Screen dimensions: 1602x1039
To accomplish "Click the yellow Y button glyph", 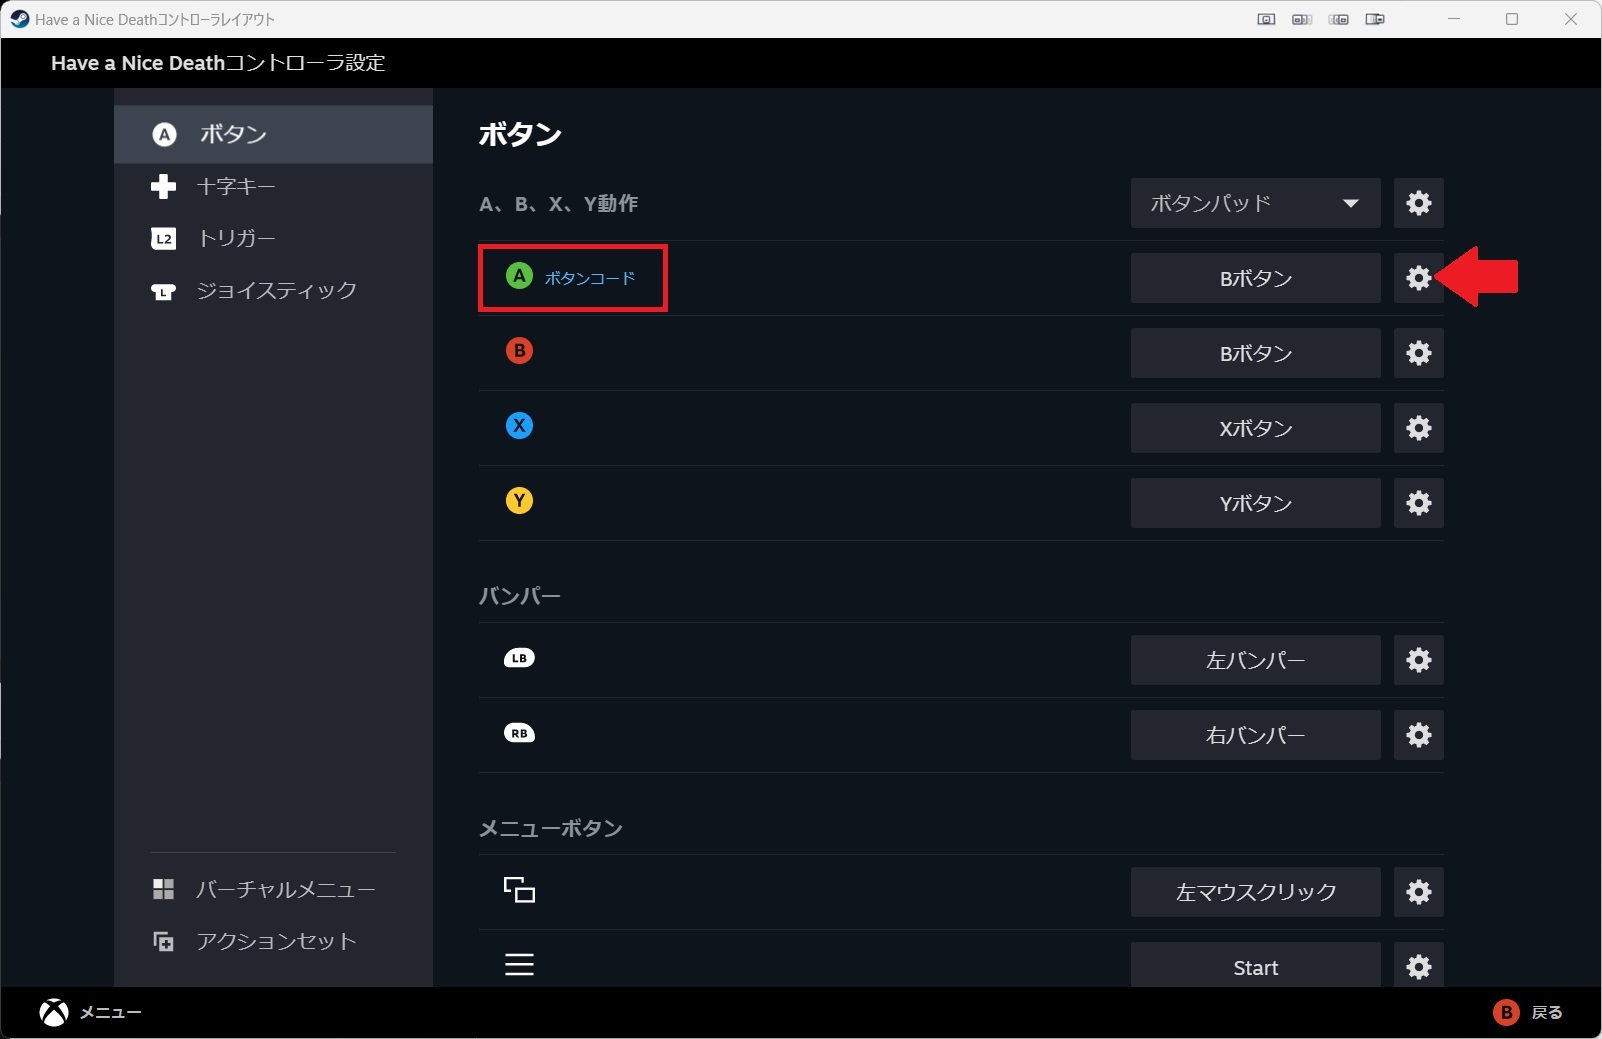I will 519,501.
